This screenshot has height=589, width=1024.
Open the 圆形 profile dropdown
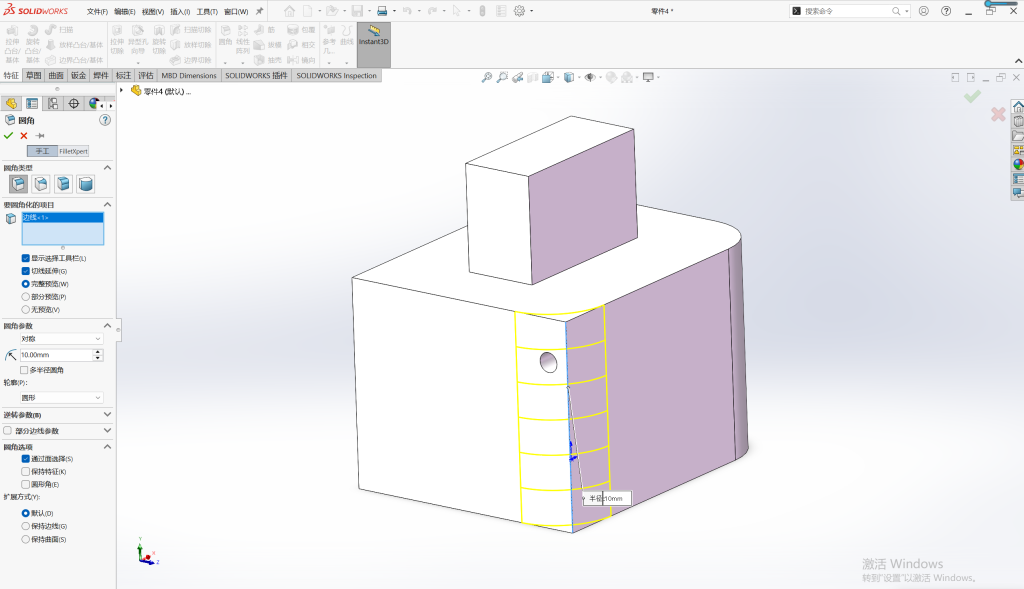(x=61, y=398)
